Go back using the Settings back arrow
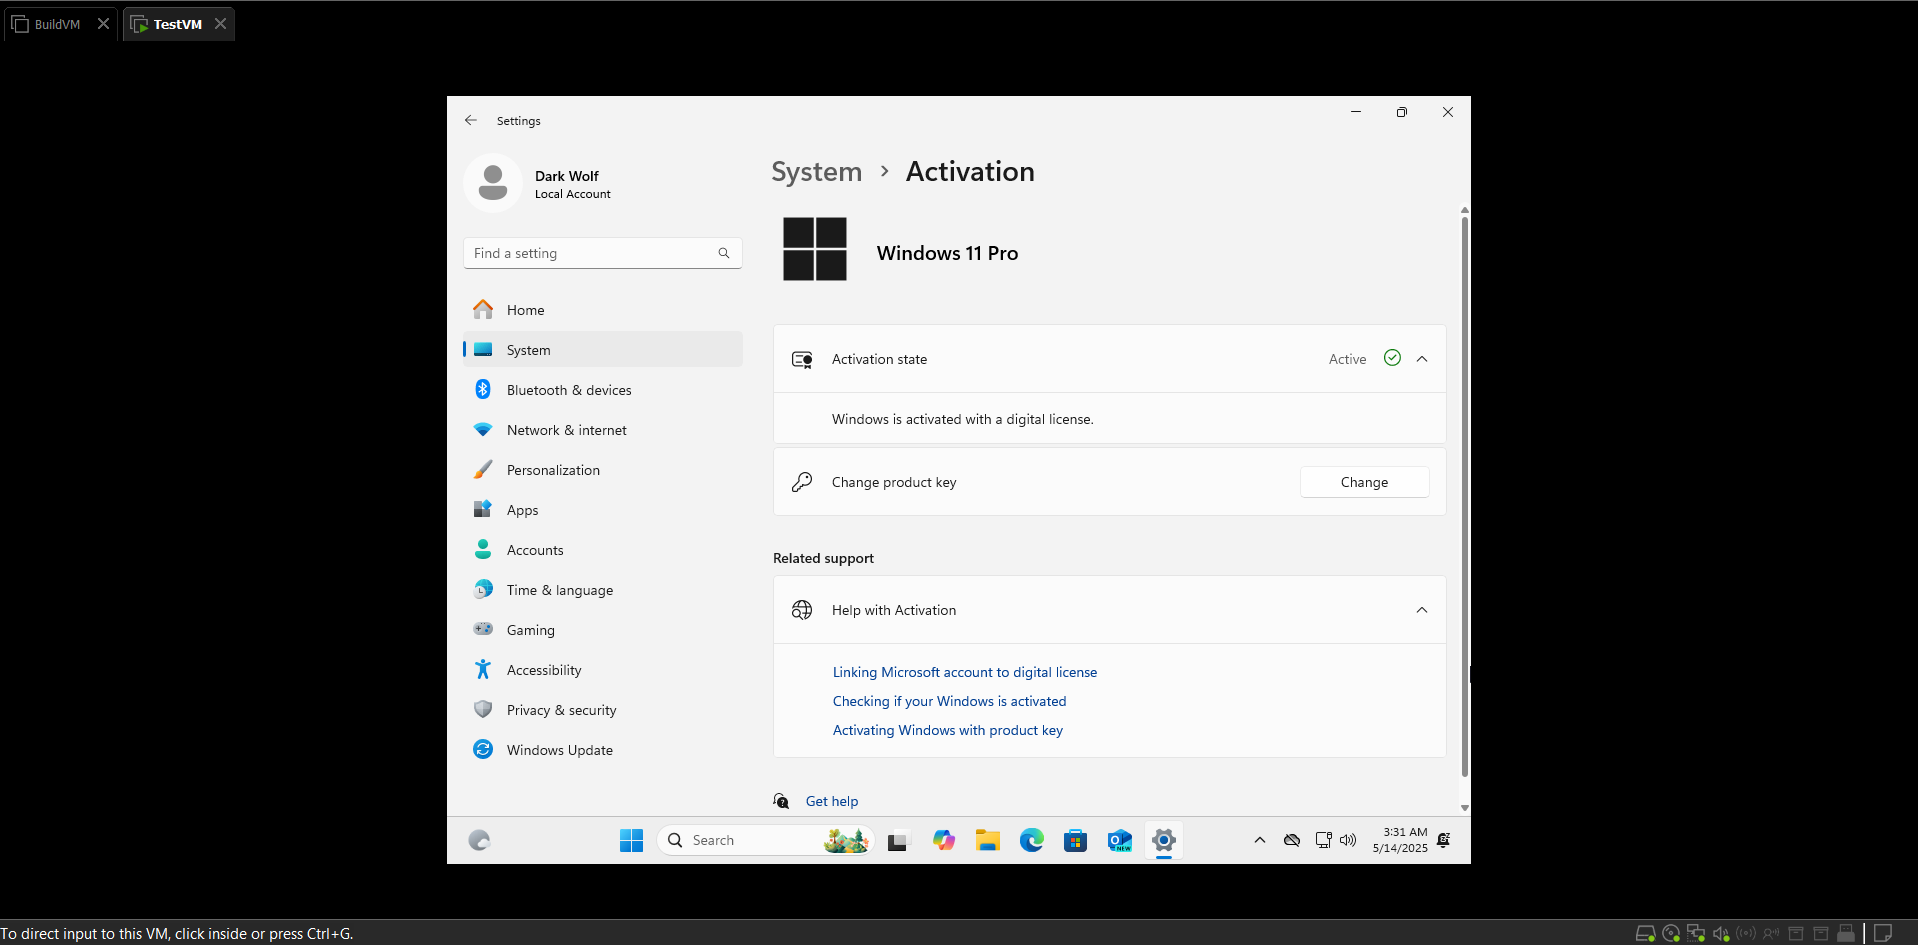 [470, 120]
